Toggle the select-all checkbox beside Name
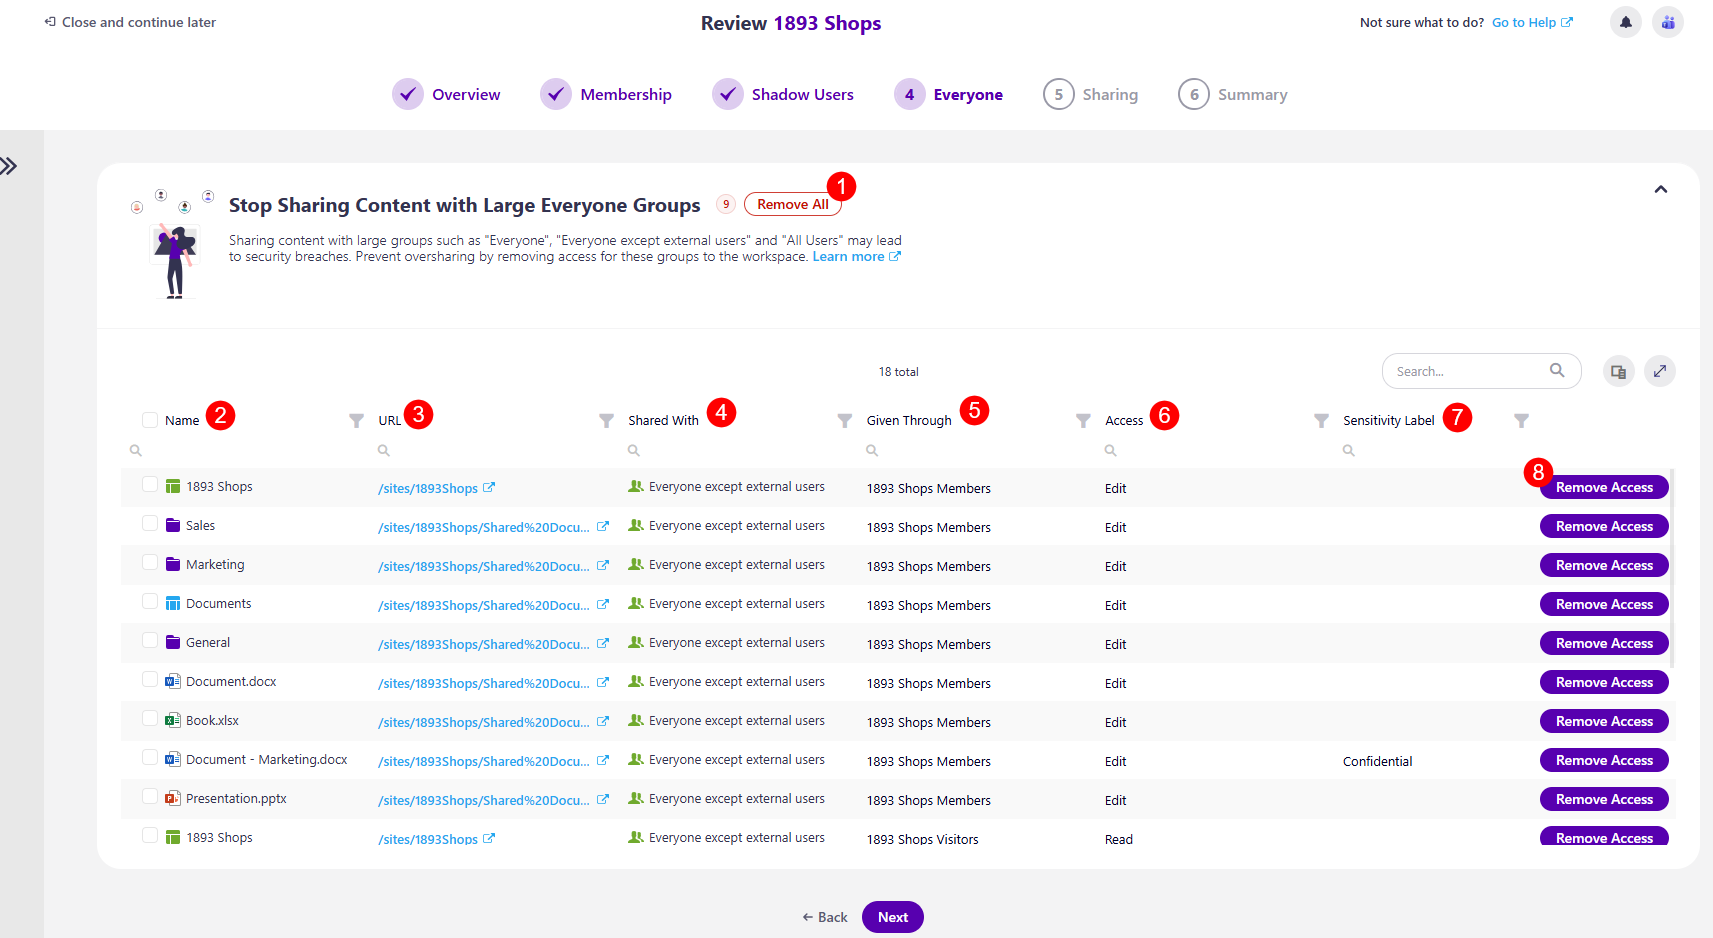This screenshot has width=1713, height=938. (x=149, y=420)
